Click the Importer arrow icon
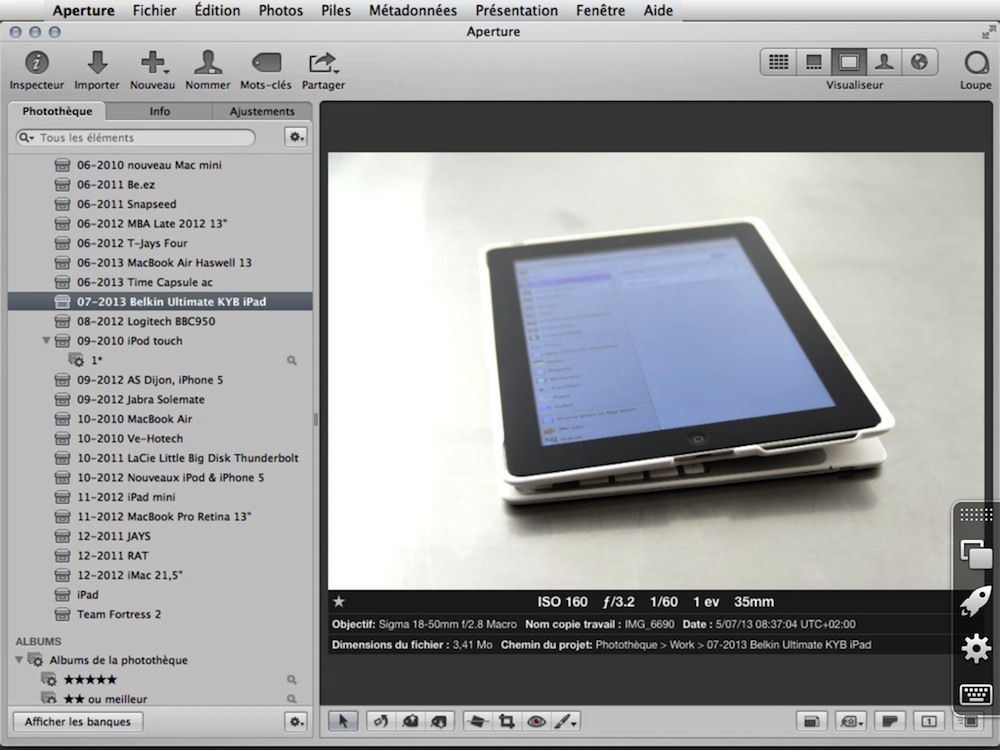 tap(97, 62)
